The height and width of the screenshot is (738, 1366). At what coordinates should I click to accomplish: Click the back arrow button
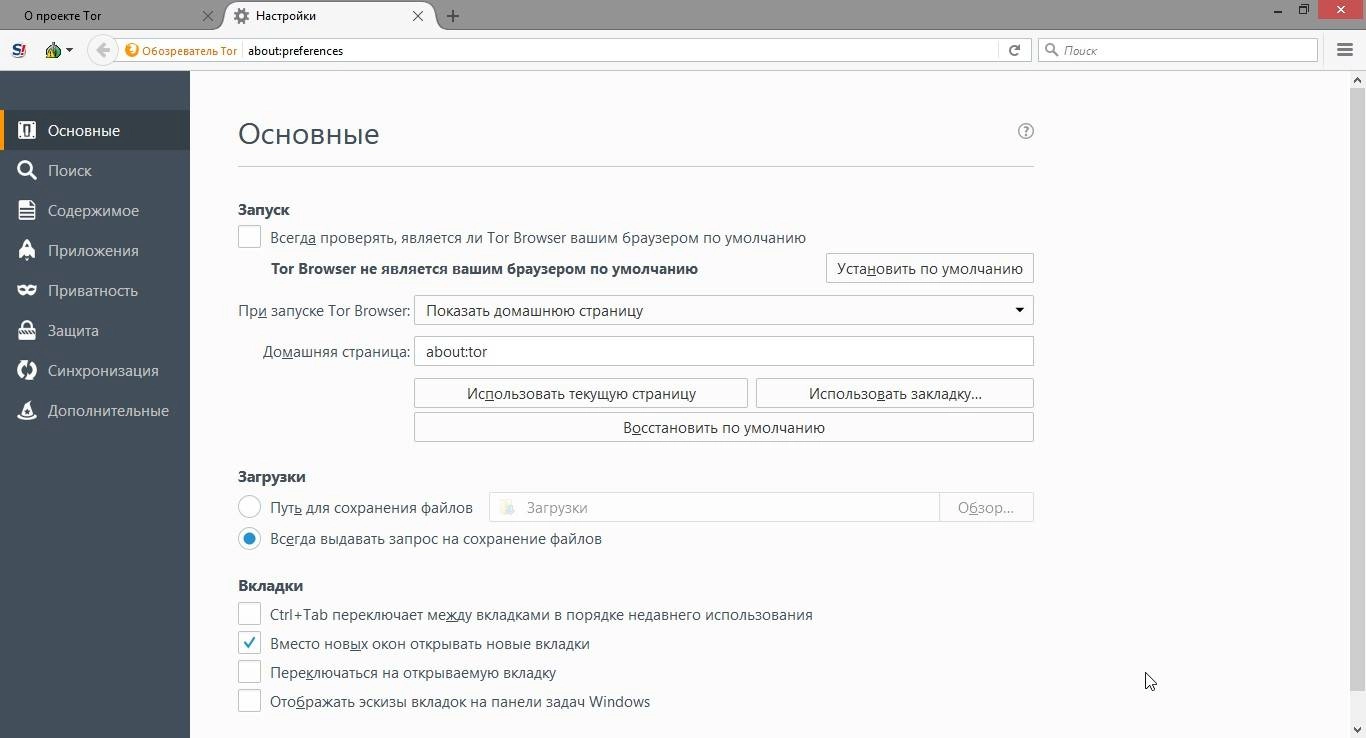pos(103,50)
